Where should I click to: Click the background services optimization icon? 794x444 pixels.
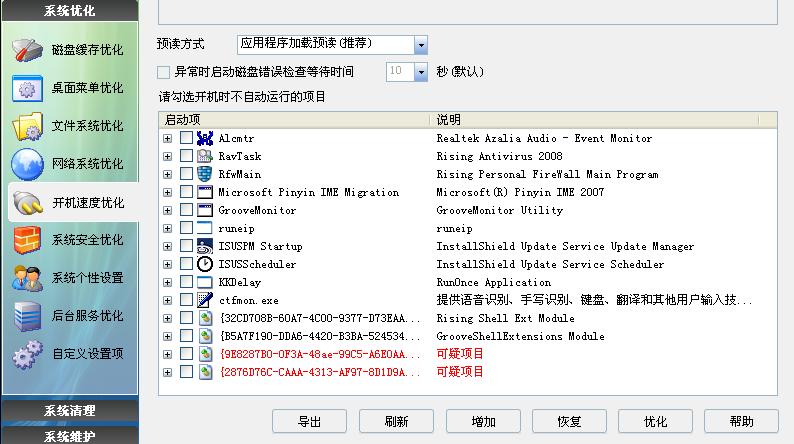coord(28,315)
